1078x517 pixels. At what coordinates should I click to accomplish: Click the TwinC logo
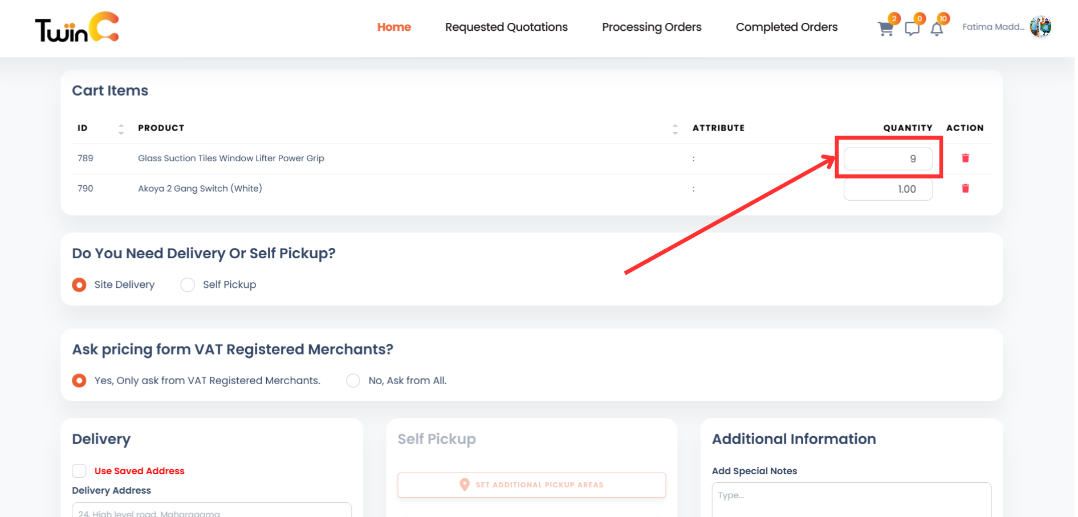(77, 28)
